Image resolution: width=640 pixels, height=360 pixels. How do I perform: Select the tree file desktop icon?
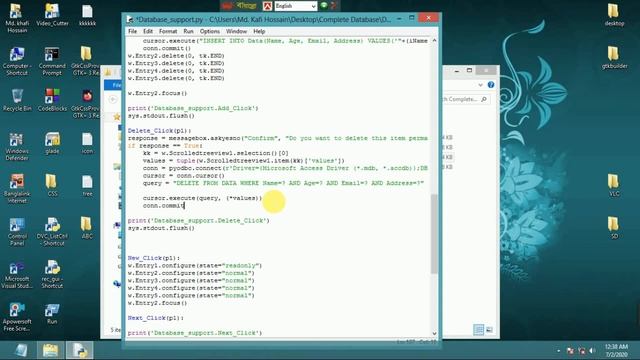click(x=87, y=186)
